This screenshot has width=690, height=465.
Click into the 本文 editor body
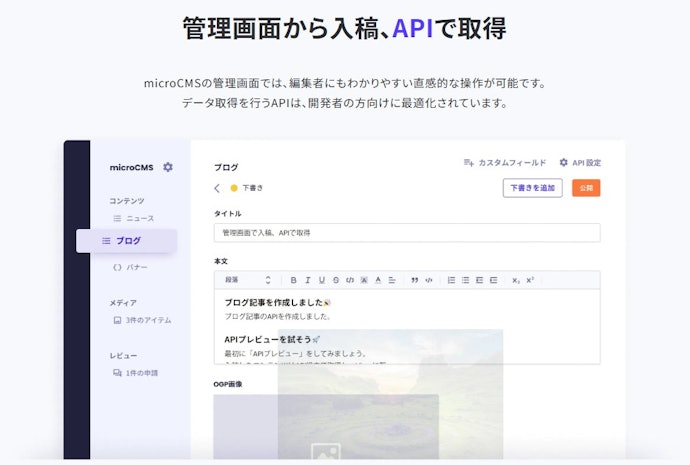[407, 326]
